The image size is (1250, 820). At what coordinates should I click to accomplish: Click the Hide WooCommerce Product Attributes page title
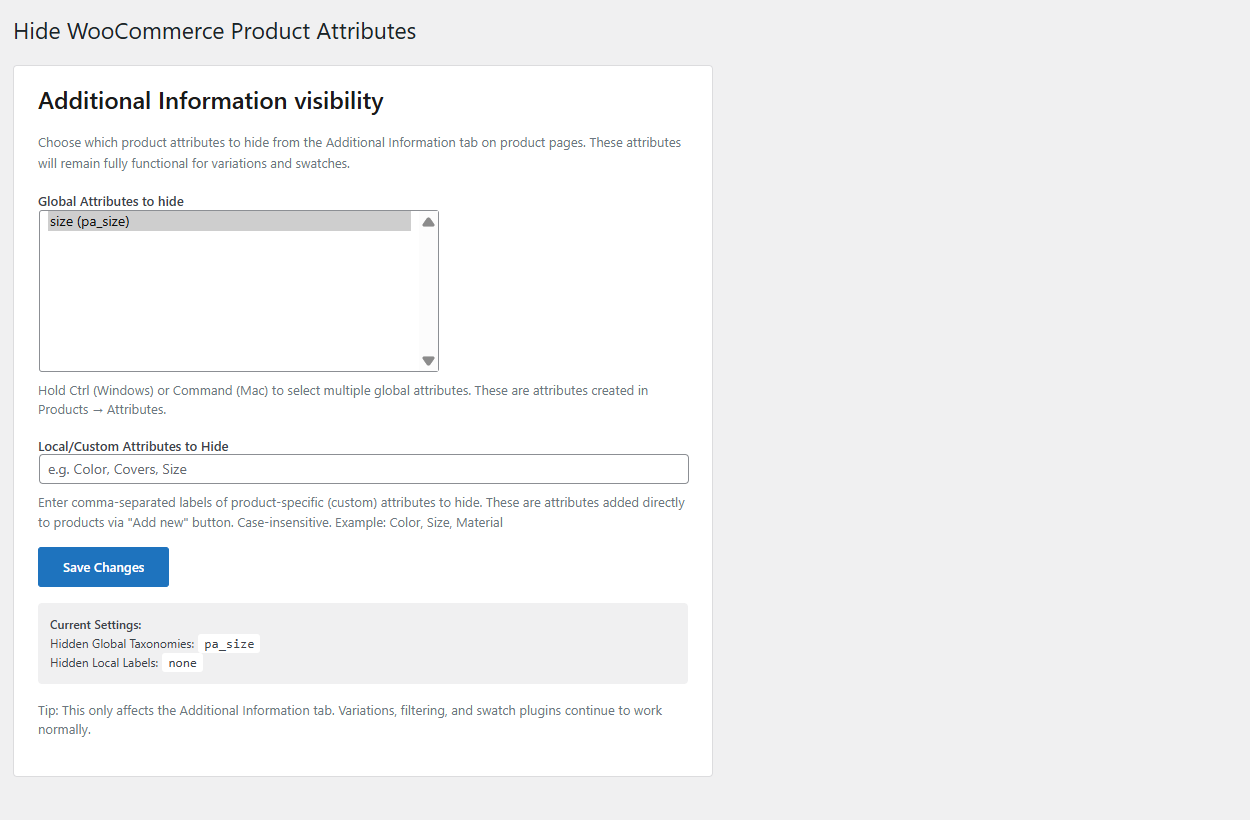pos(214,31)
